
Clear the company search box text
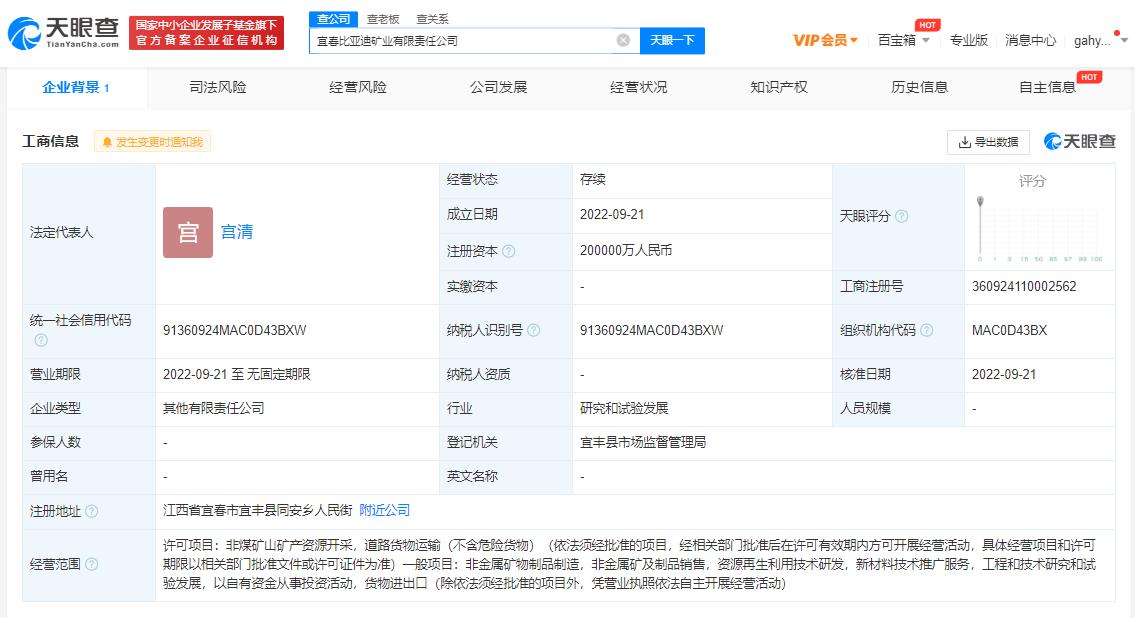click(x=623, y=41)
